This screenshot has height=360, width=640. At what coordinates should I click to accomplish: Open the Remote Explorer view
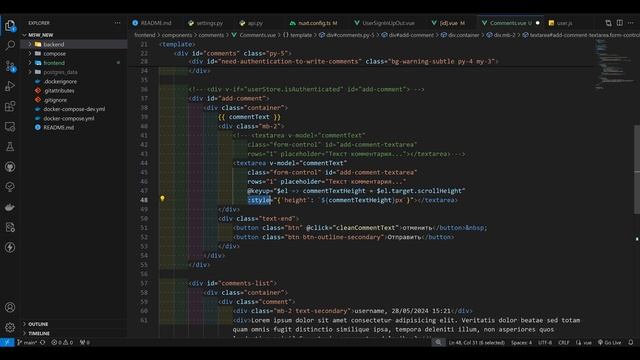(10, 127)
